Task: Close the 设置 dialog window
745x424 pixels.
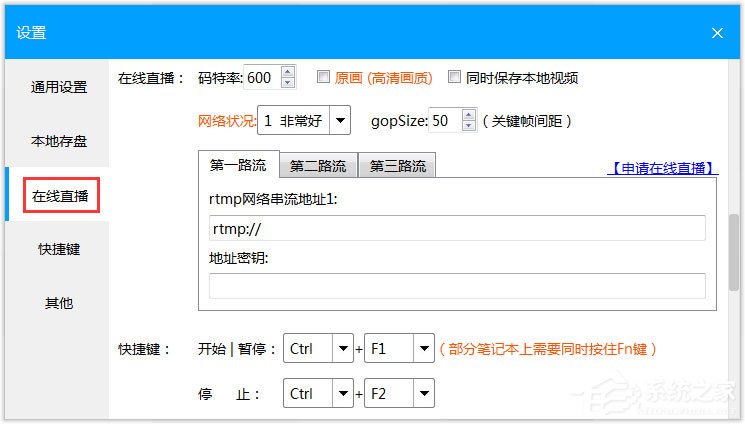Action: pos(717,32)
